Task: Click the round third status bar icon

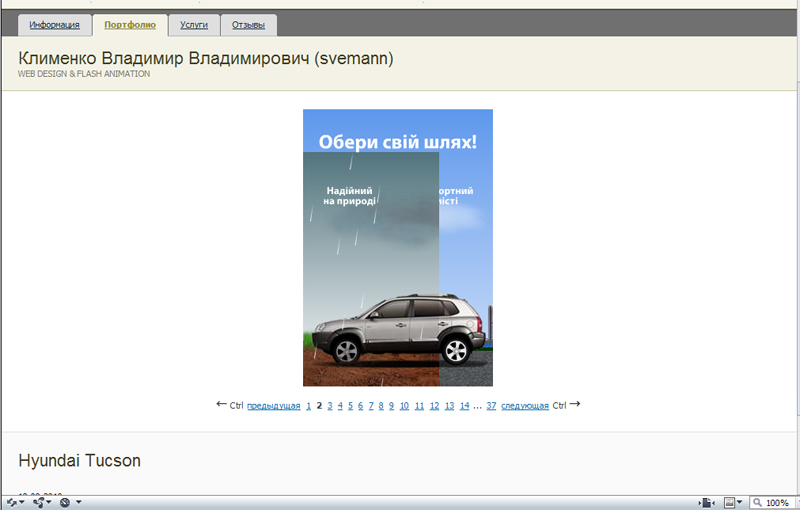Action: click(x=65, y=502)
